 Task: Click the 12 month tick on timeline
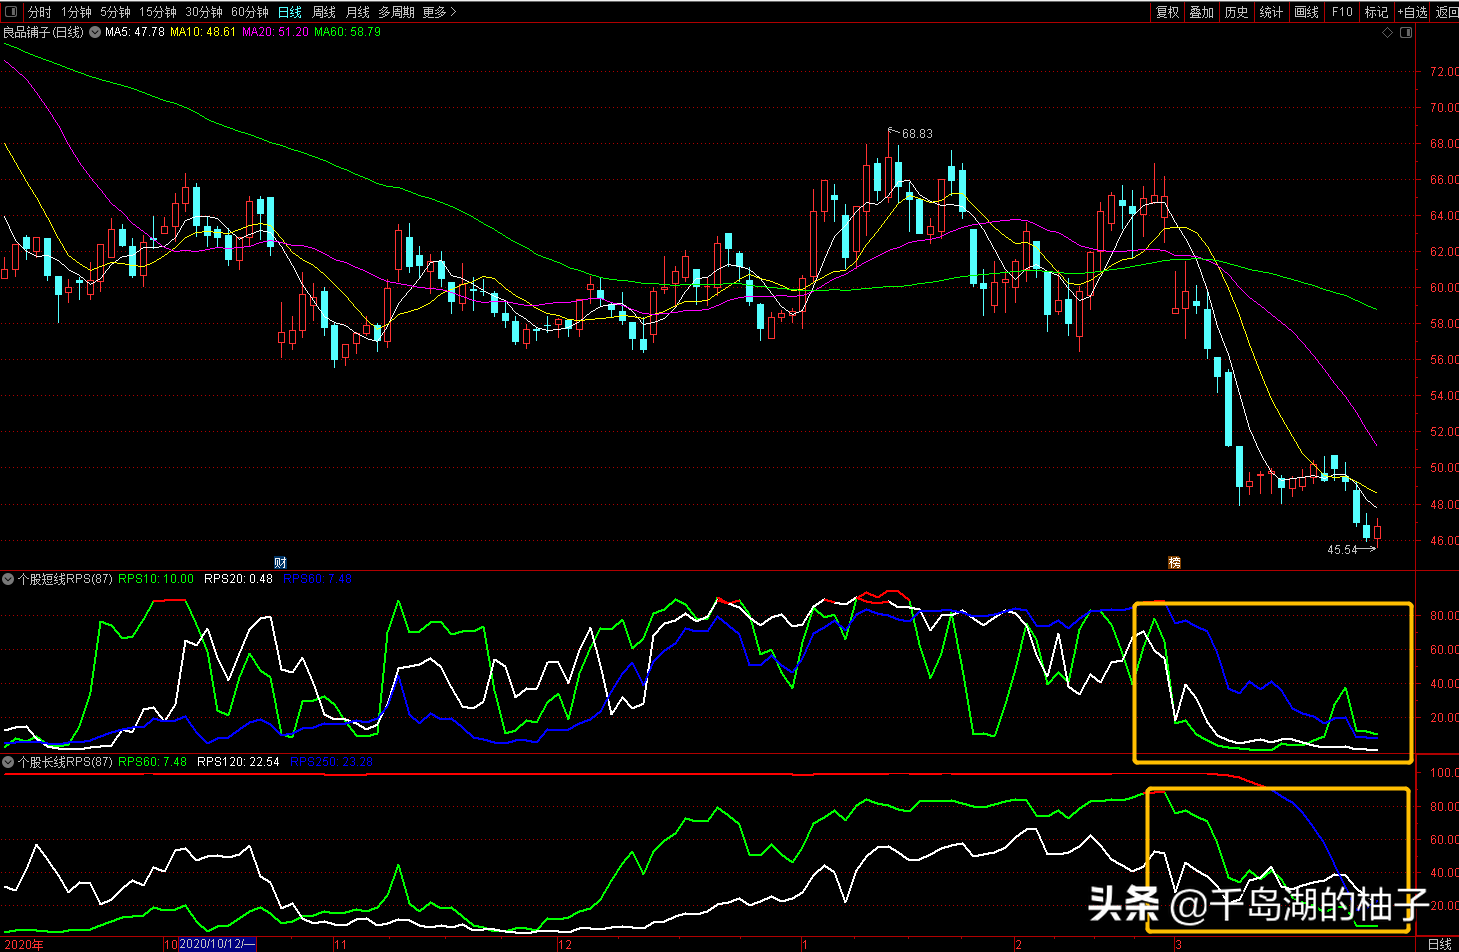(565, 944)
